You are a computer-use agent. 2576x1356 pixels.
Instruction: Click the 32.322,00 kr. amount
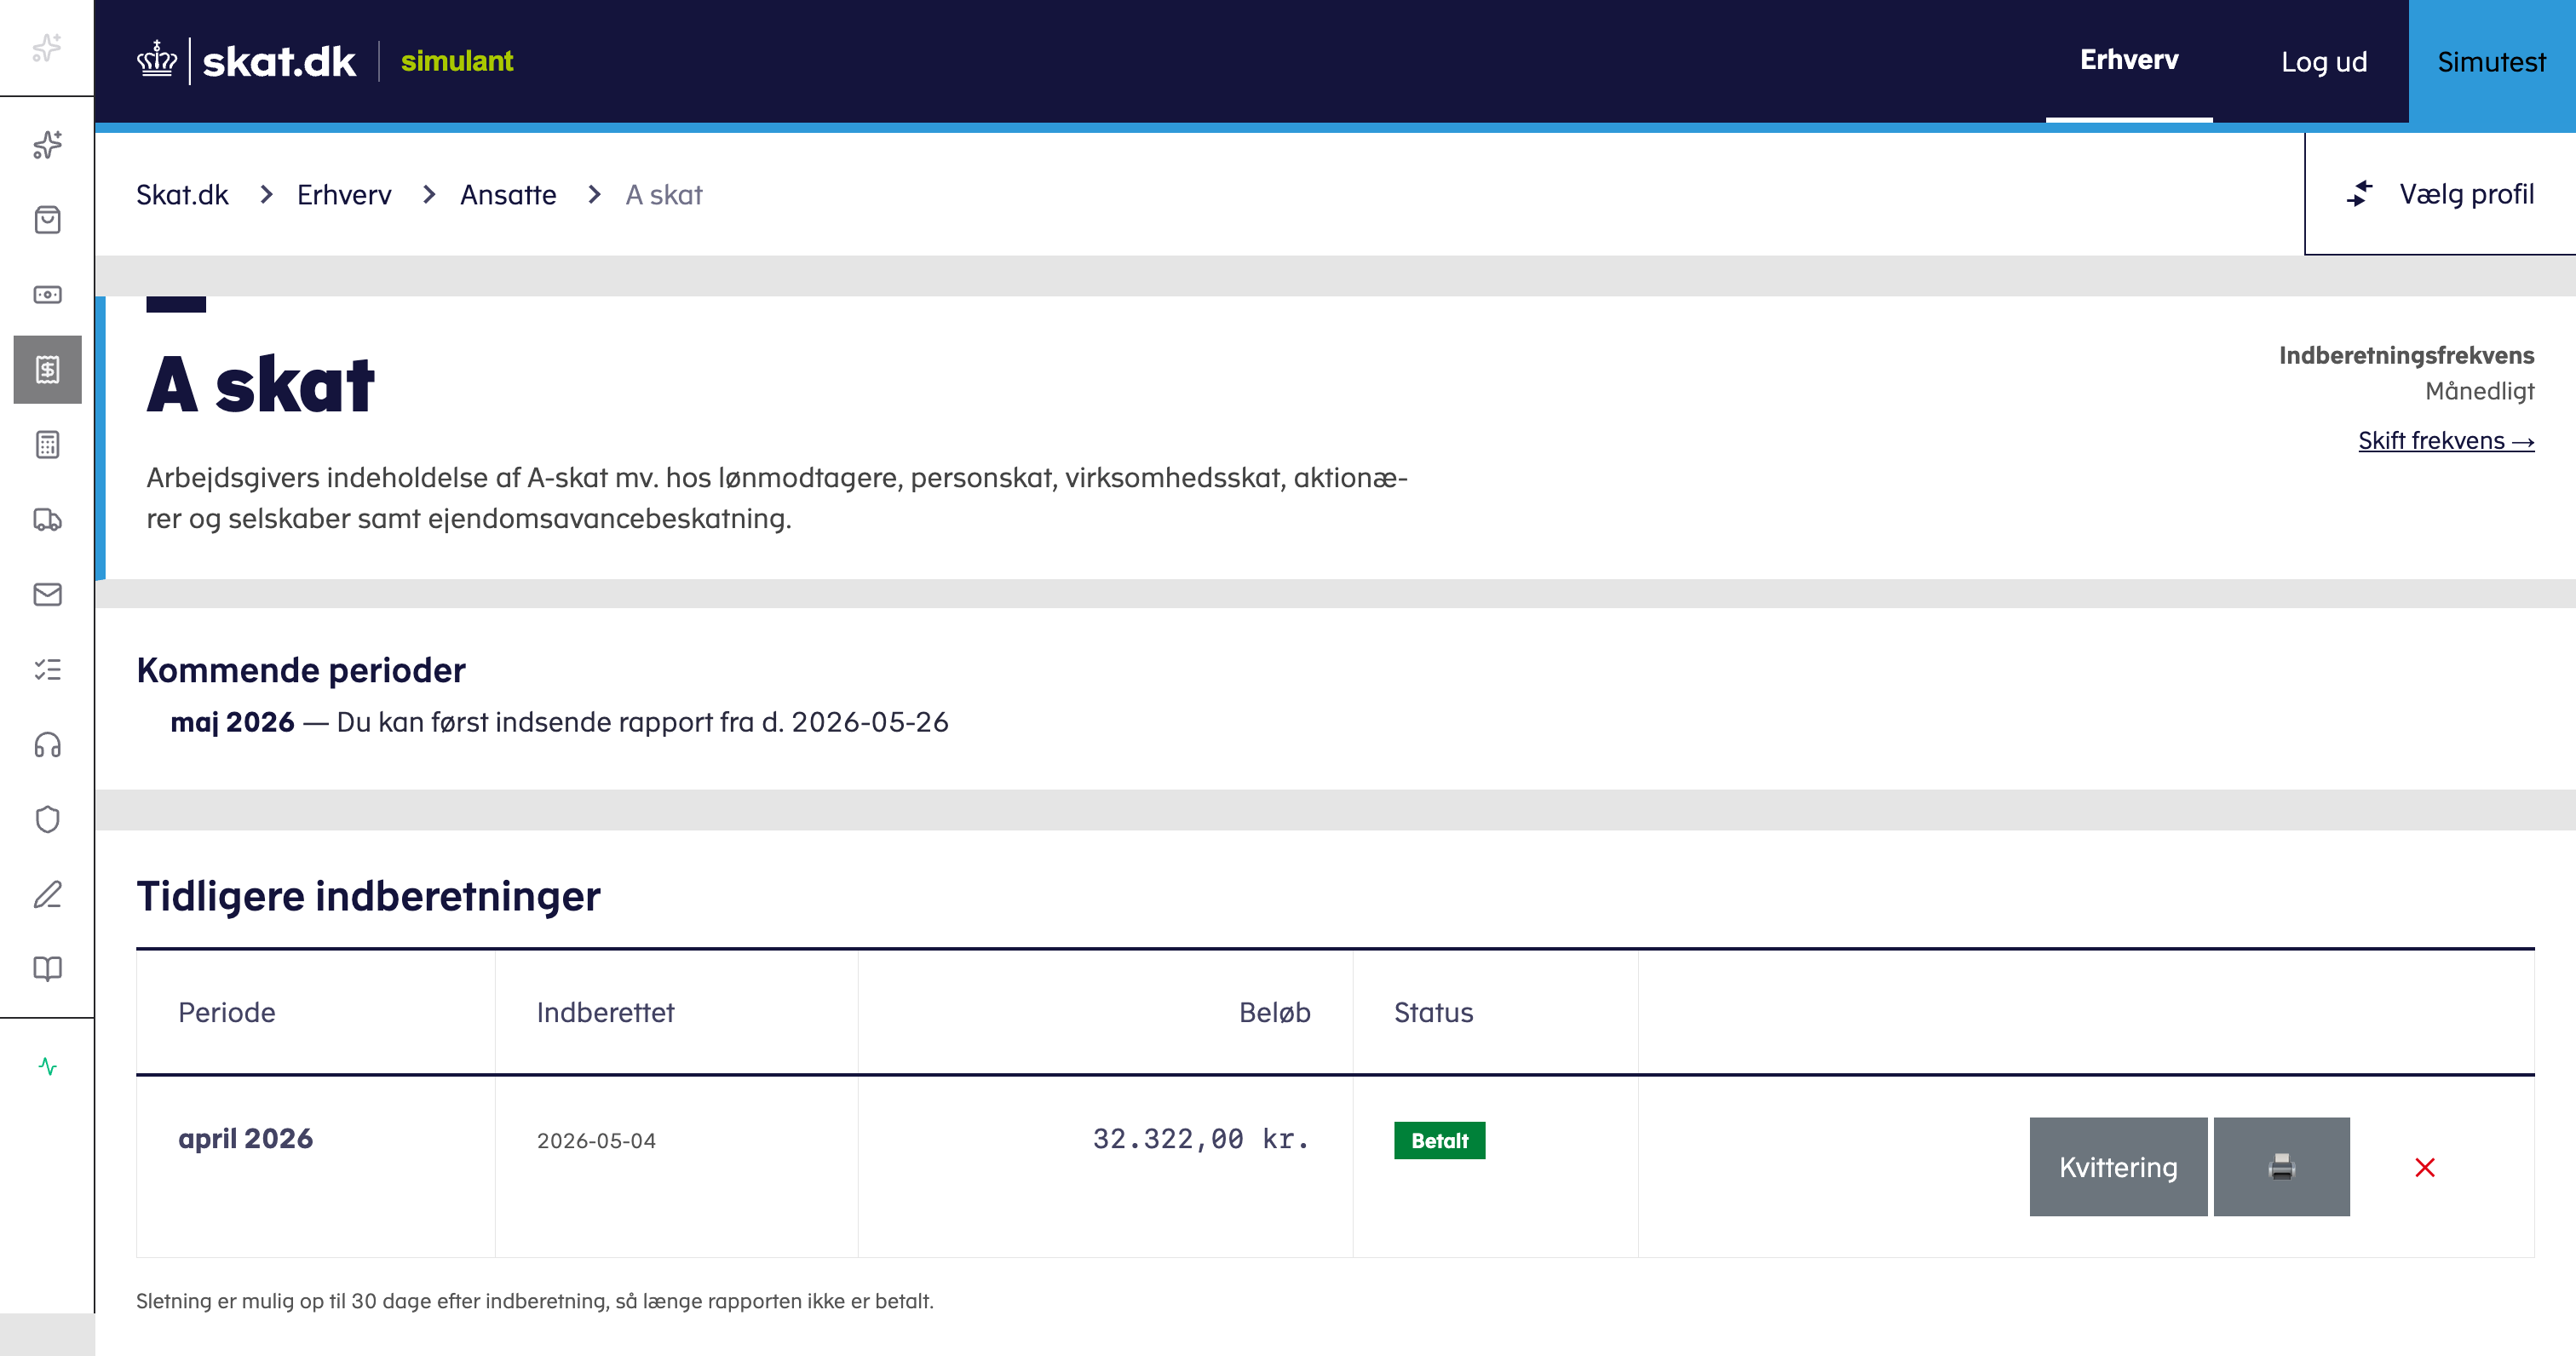pyautogui.click(x=1201, y=1139)
